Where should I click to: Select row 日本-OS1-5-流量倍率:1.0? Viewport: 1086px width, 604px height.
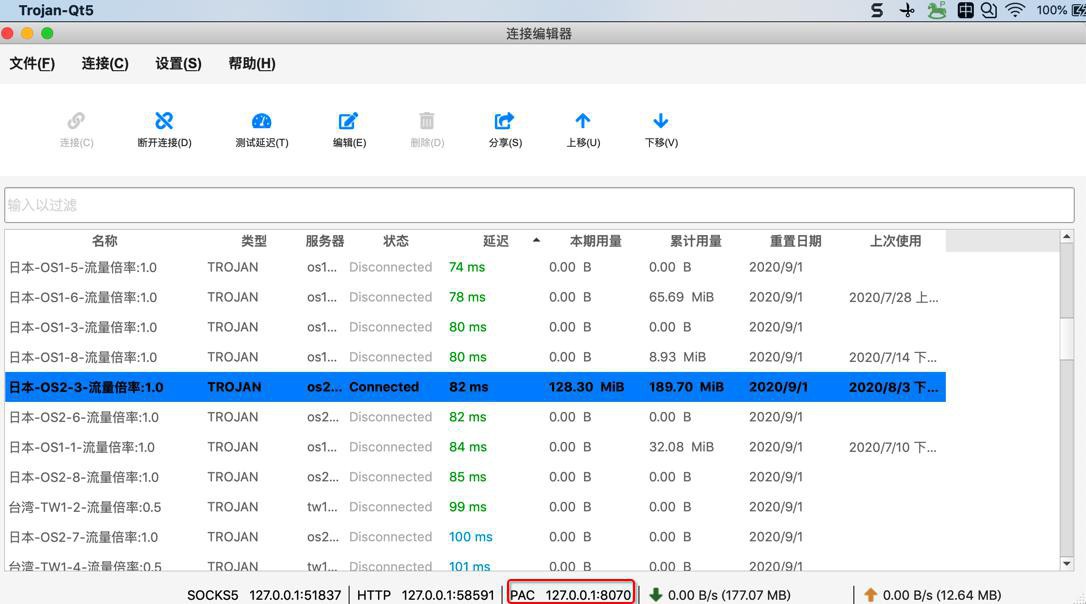point(475,267)
